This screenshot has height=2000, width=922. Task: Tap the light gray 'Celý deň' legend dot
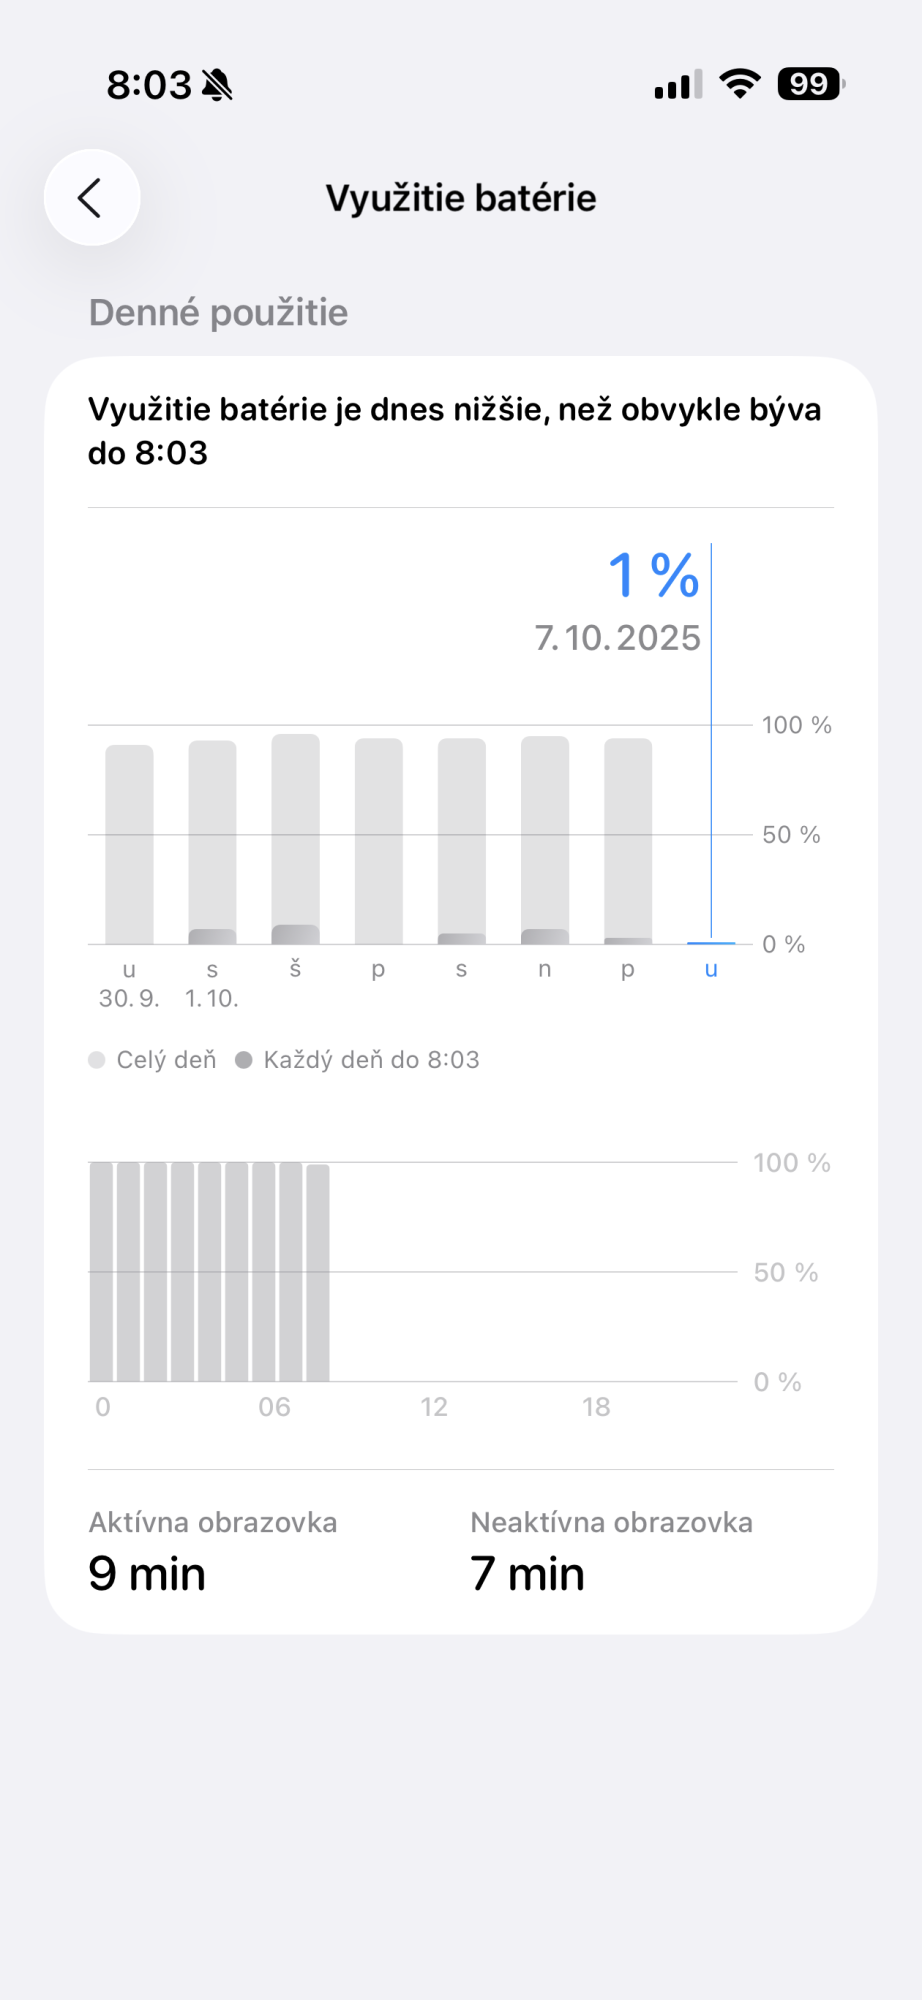tap(97, 1060)
